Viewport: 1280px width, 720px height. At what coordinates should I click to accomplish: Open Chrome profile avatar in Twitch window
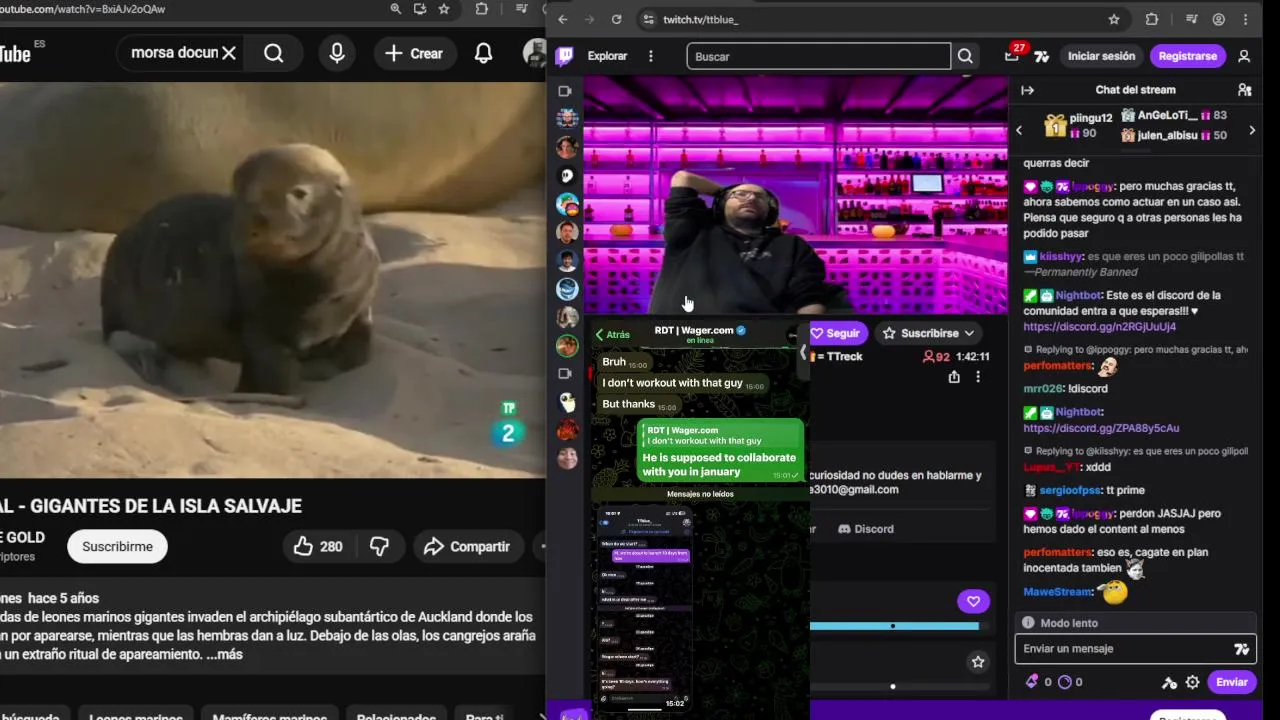click(x=1218, y=19)
